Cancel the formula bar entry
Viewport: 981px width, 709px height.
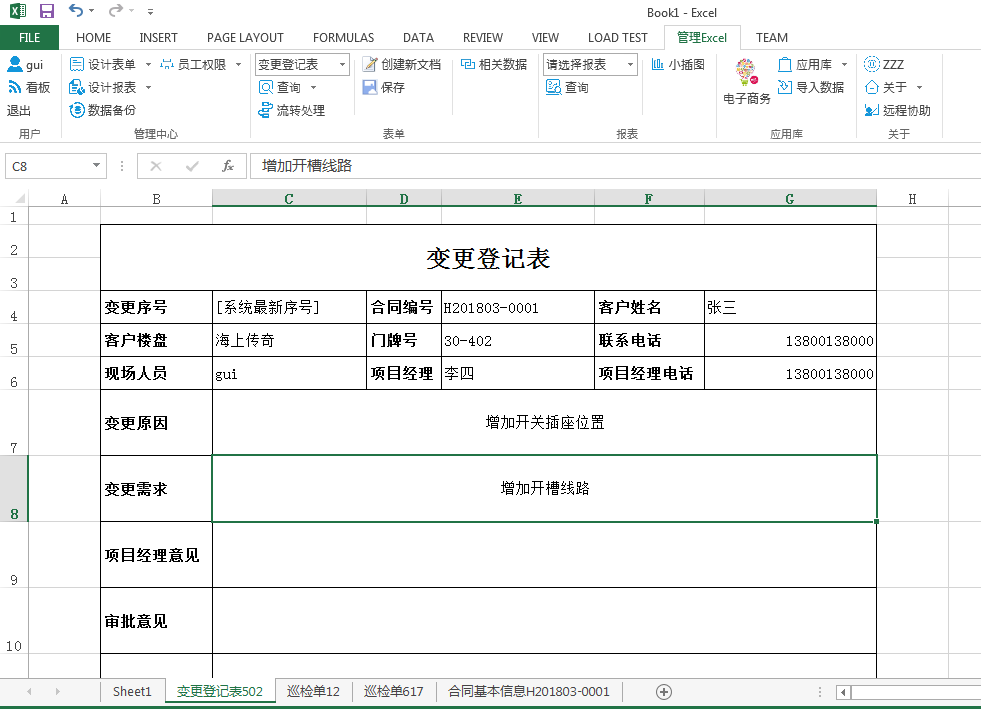156,166
